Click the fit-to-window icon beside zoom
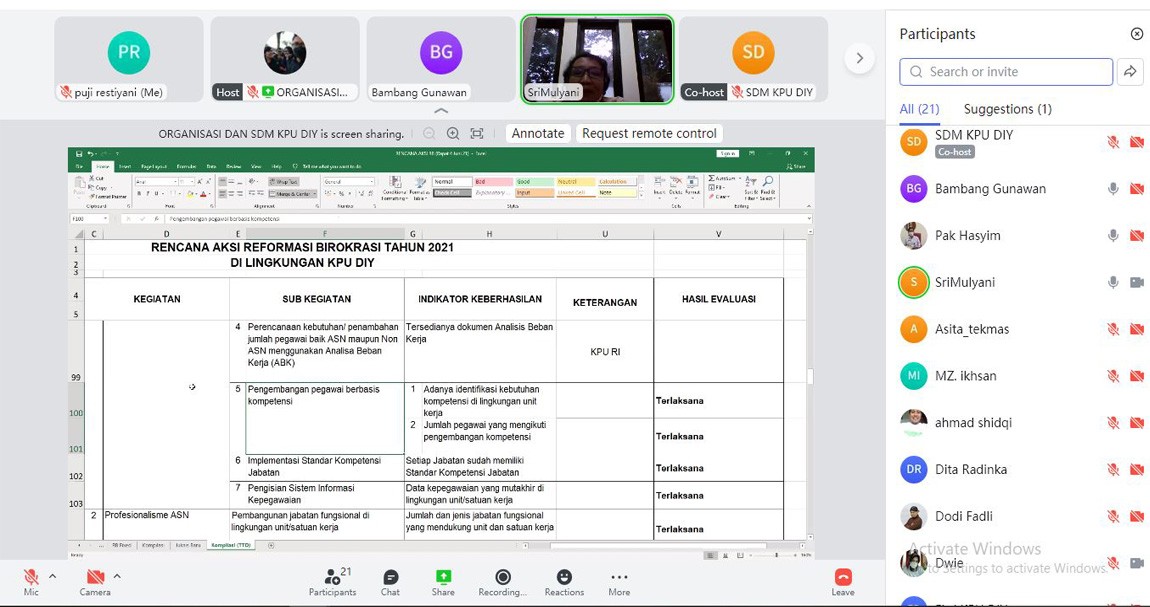The height and width of the screenshot is (607, 1150). tap(477, 133)
